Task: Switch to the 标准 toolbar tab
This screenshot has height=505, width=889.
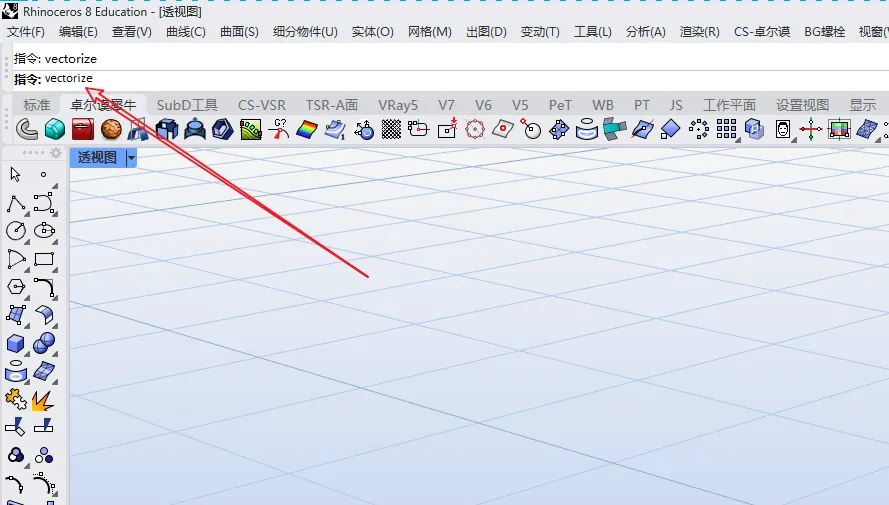Action: pos(37,105)
